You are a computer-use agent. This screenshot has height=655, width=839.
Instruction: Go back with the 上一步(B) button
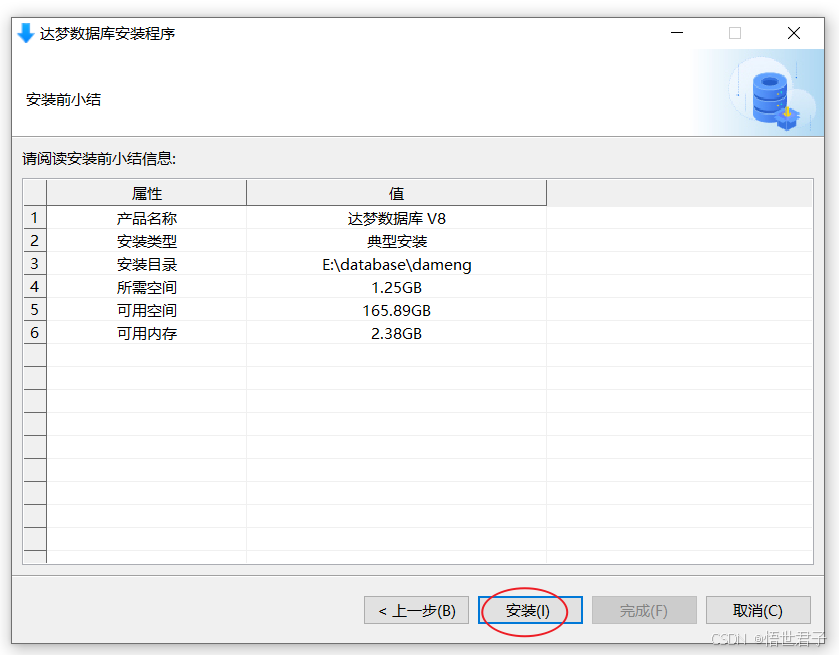pos(416,611)
